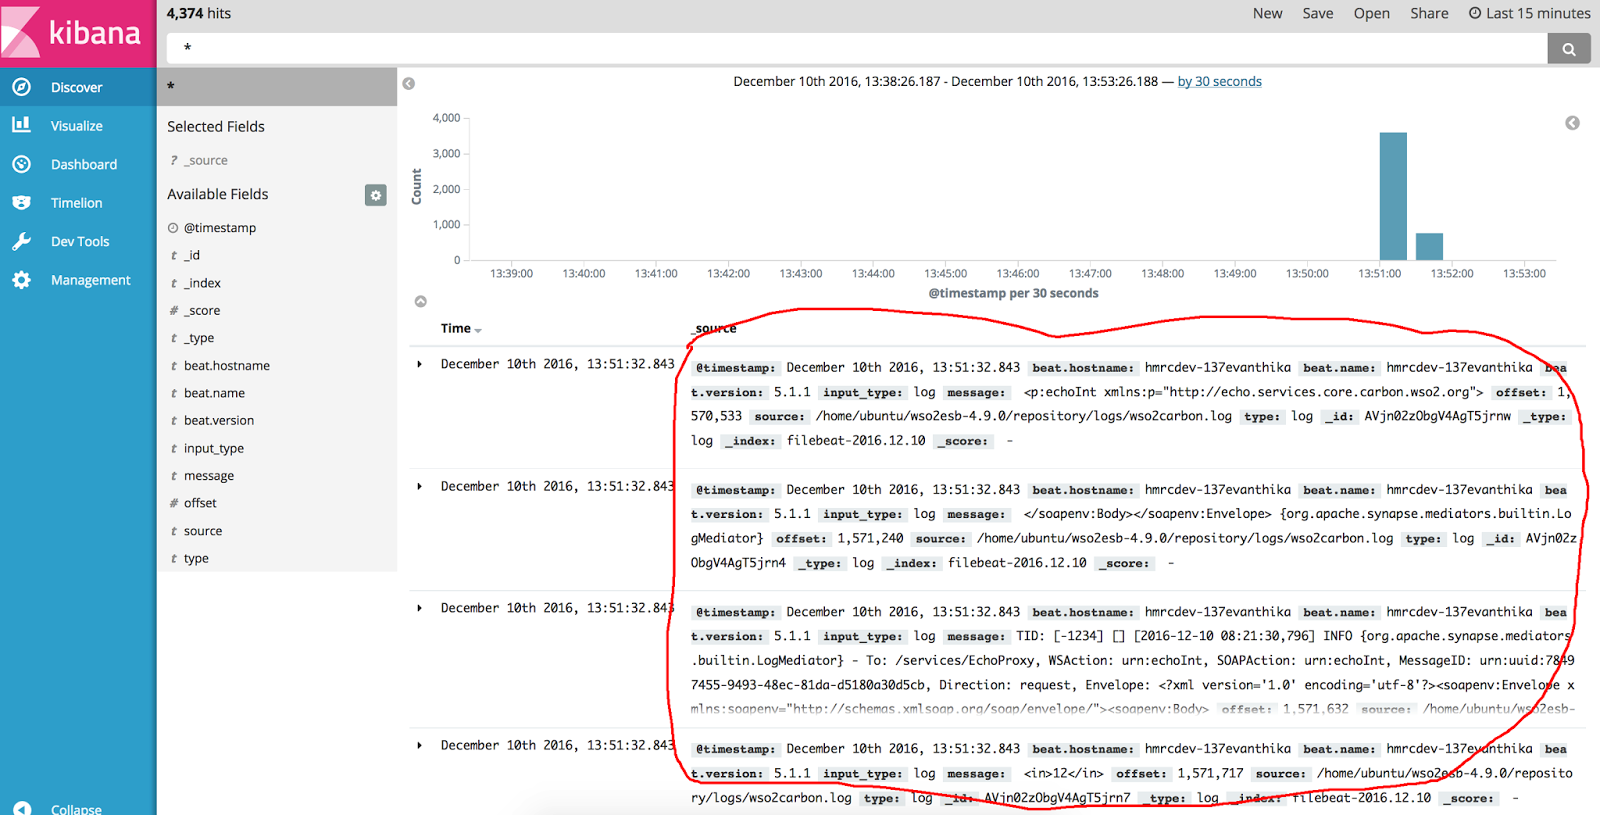Go to Timelion
This screenshot has height=815, width=1600.
pos(78,202)
